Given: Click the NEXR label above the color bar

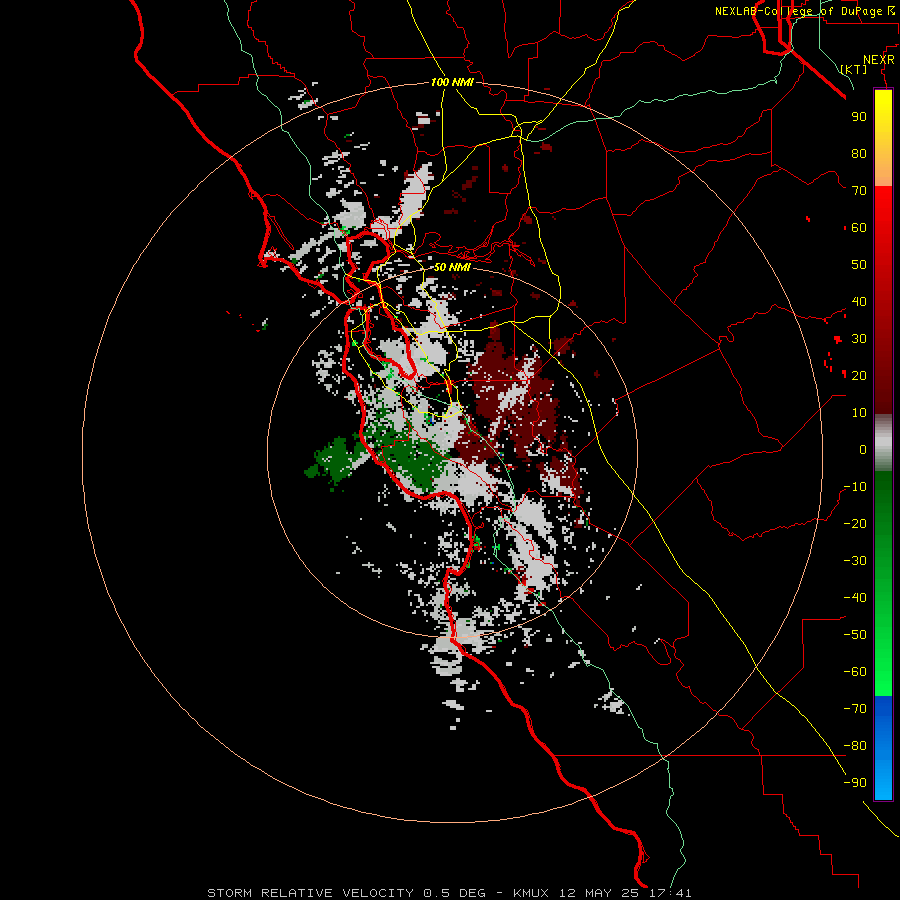Looking at the screenshot, I should (x=879, y=60).
